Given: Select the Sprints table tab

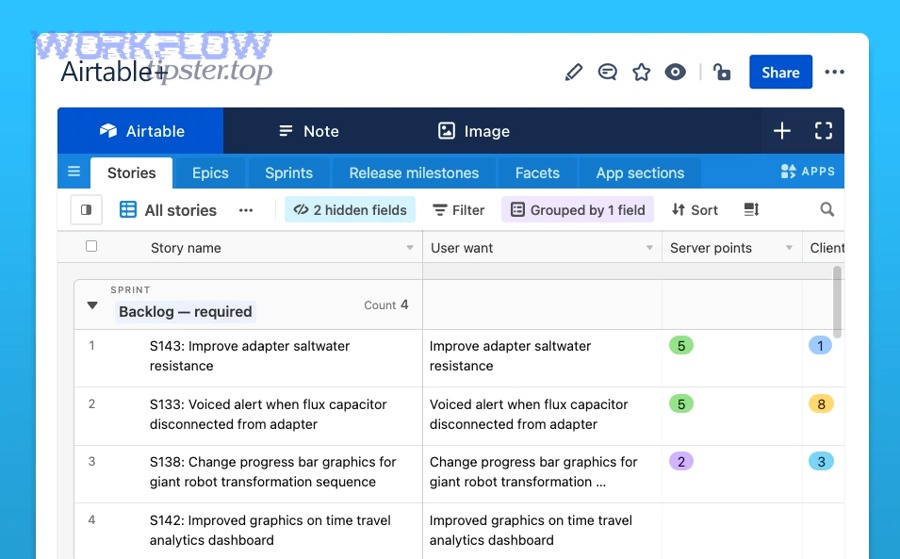Looking at the screenshot, I should click(289, 173).
